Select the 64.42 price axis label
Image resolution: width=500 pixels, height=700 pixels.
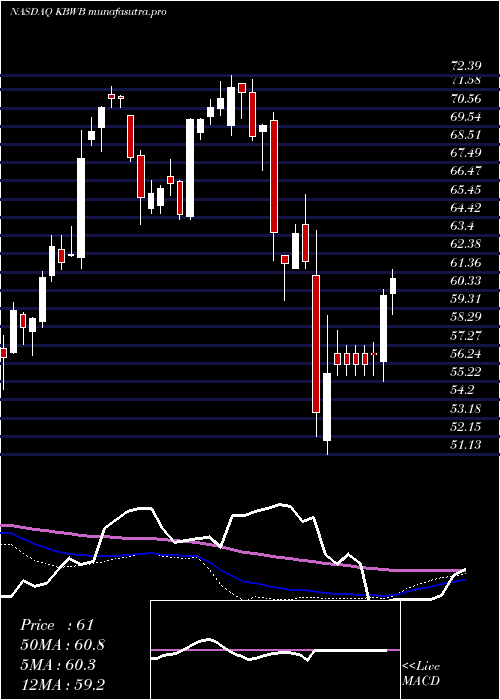click(x=466, y=208)
